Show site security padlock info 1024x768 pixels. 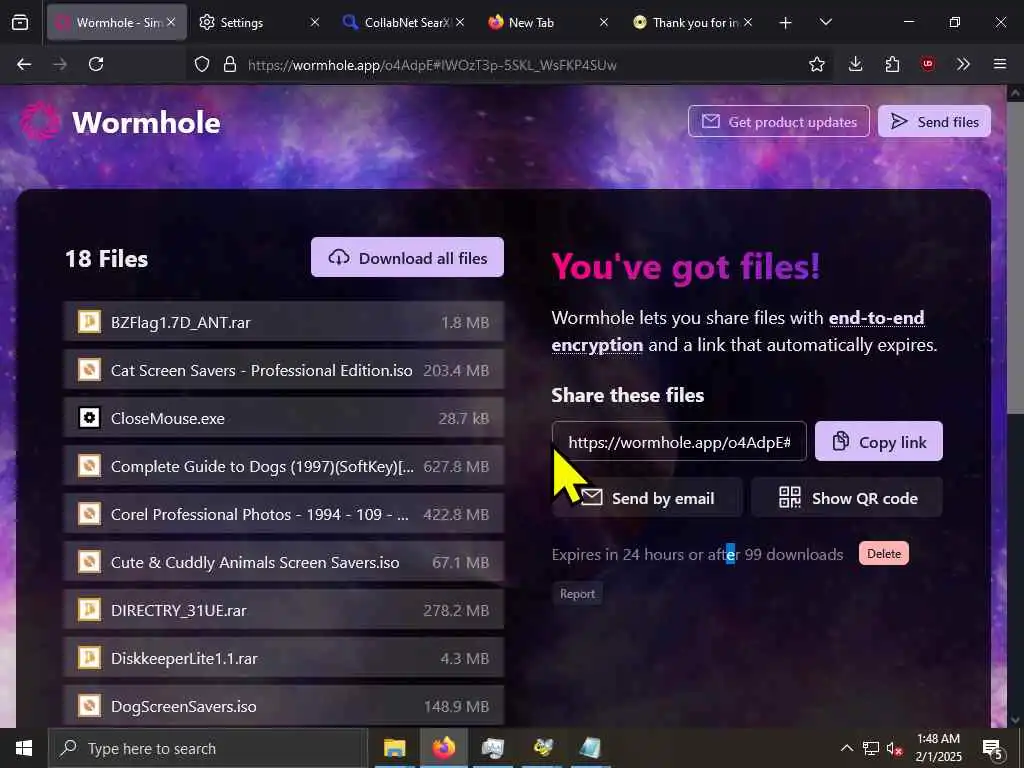point(229,64)
